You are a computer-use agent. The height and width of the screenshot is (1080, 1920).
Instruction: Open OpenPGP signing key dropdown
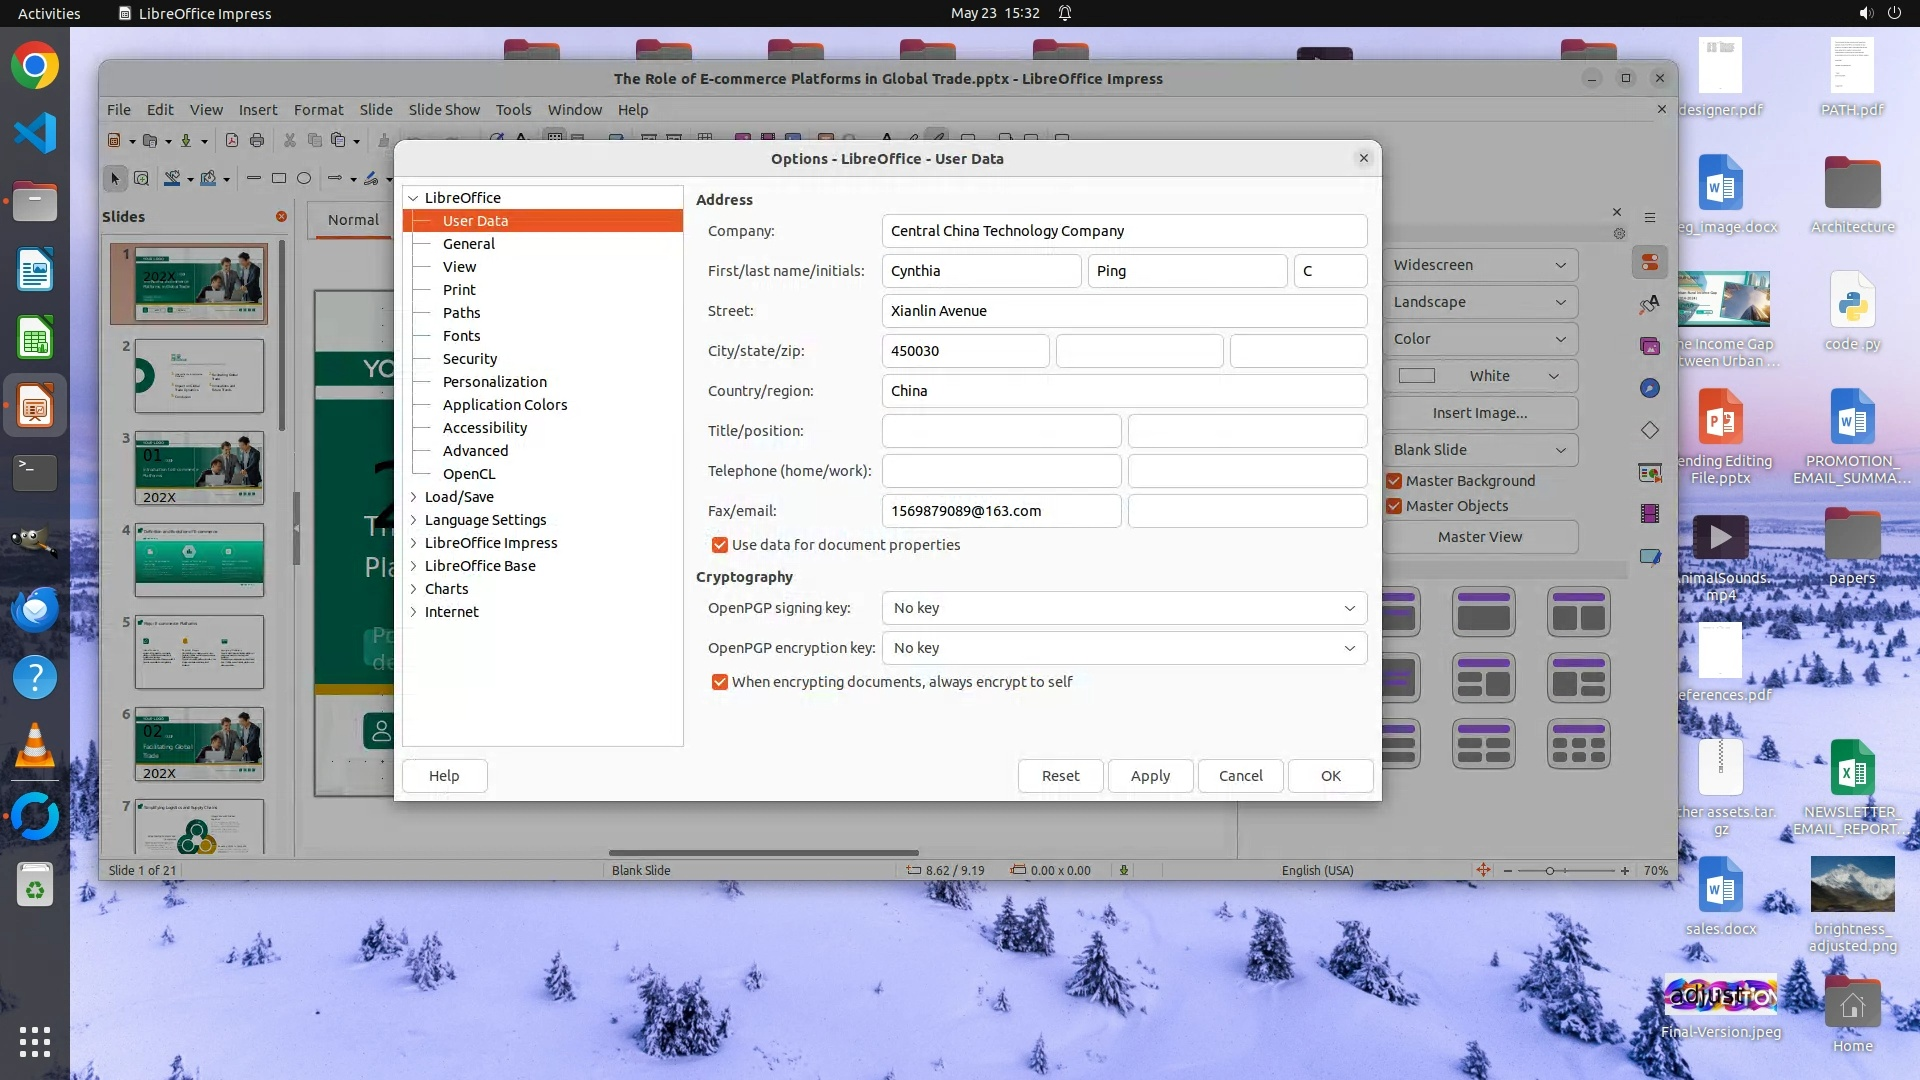coord(1123,608)
